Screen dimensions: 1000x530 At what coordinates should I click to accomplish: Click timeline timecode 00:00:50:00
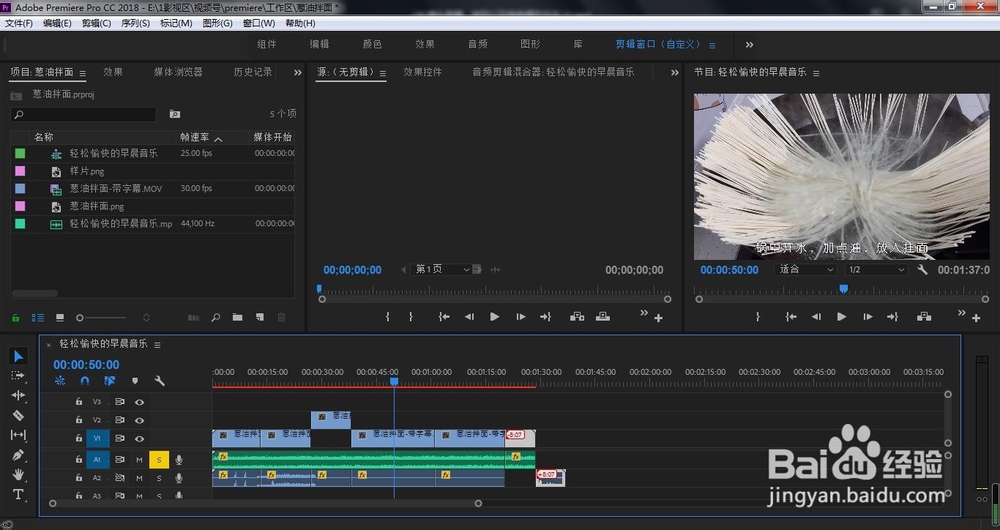(x=86, y=365)
